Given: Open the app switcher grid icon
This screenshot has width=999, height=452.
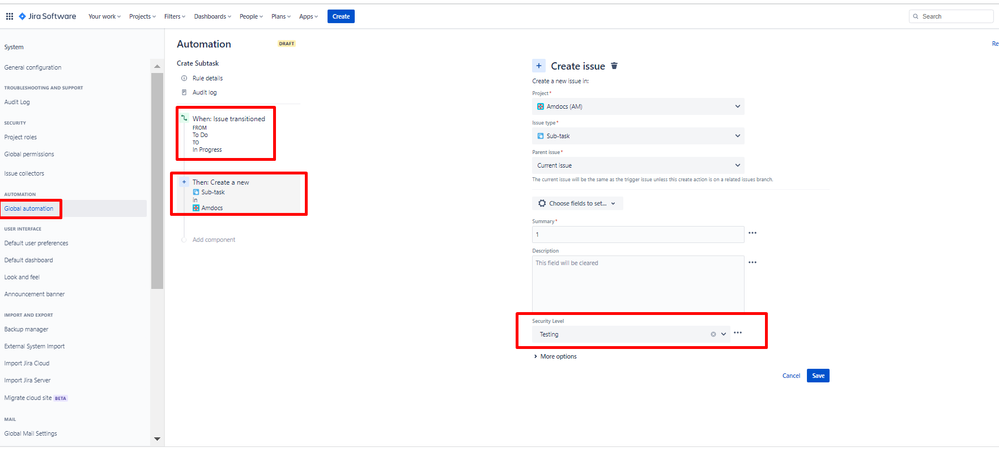Looking at the screenshot, I should click(x=10, y=17).
